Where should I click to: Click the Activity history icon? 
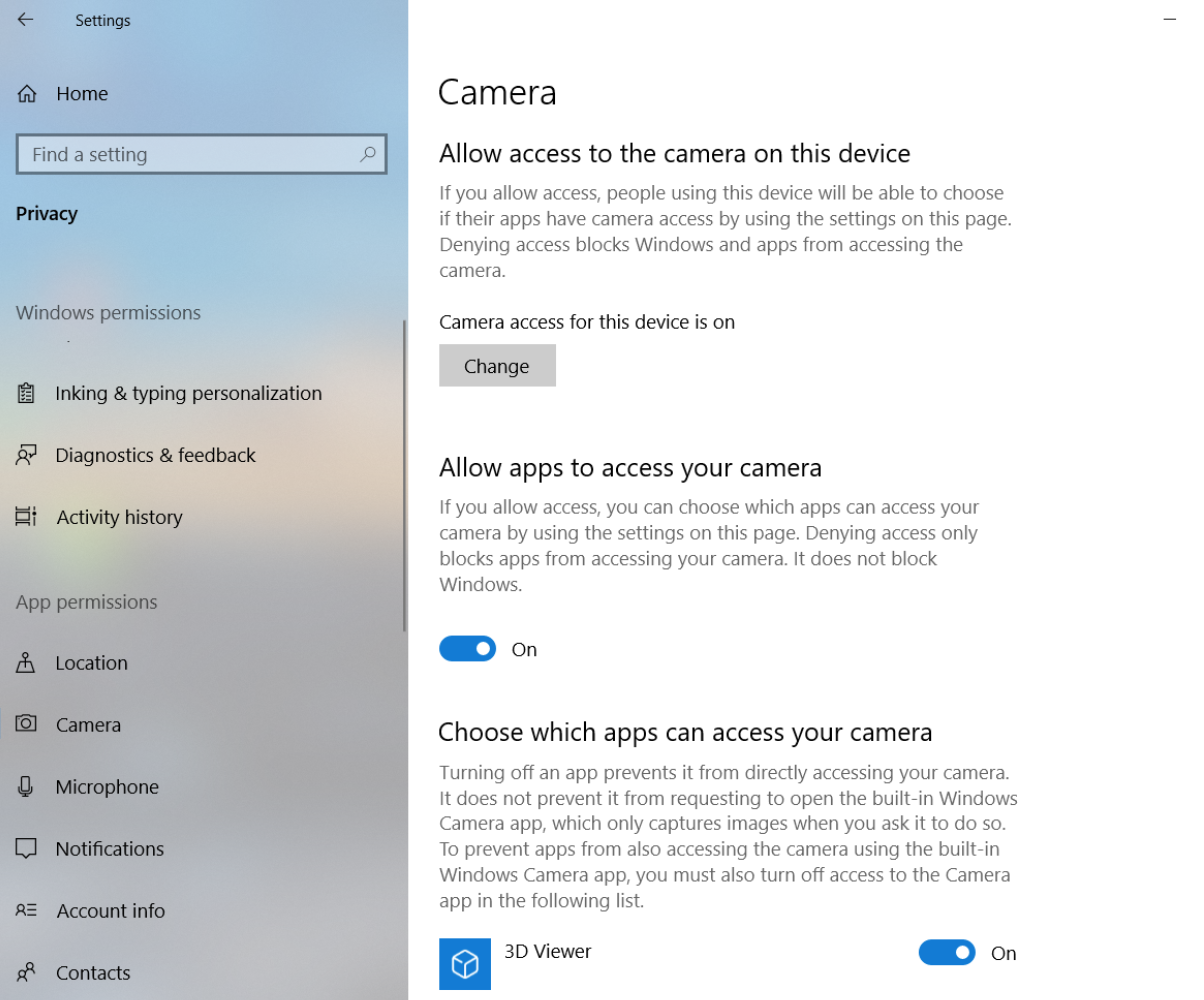tap(27, 517)
